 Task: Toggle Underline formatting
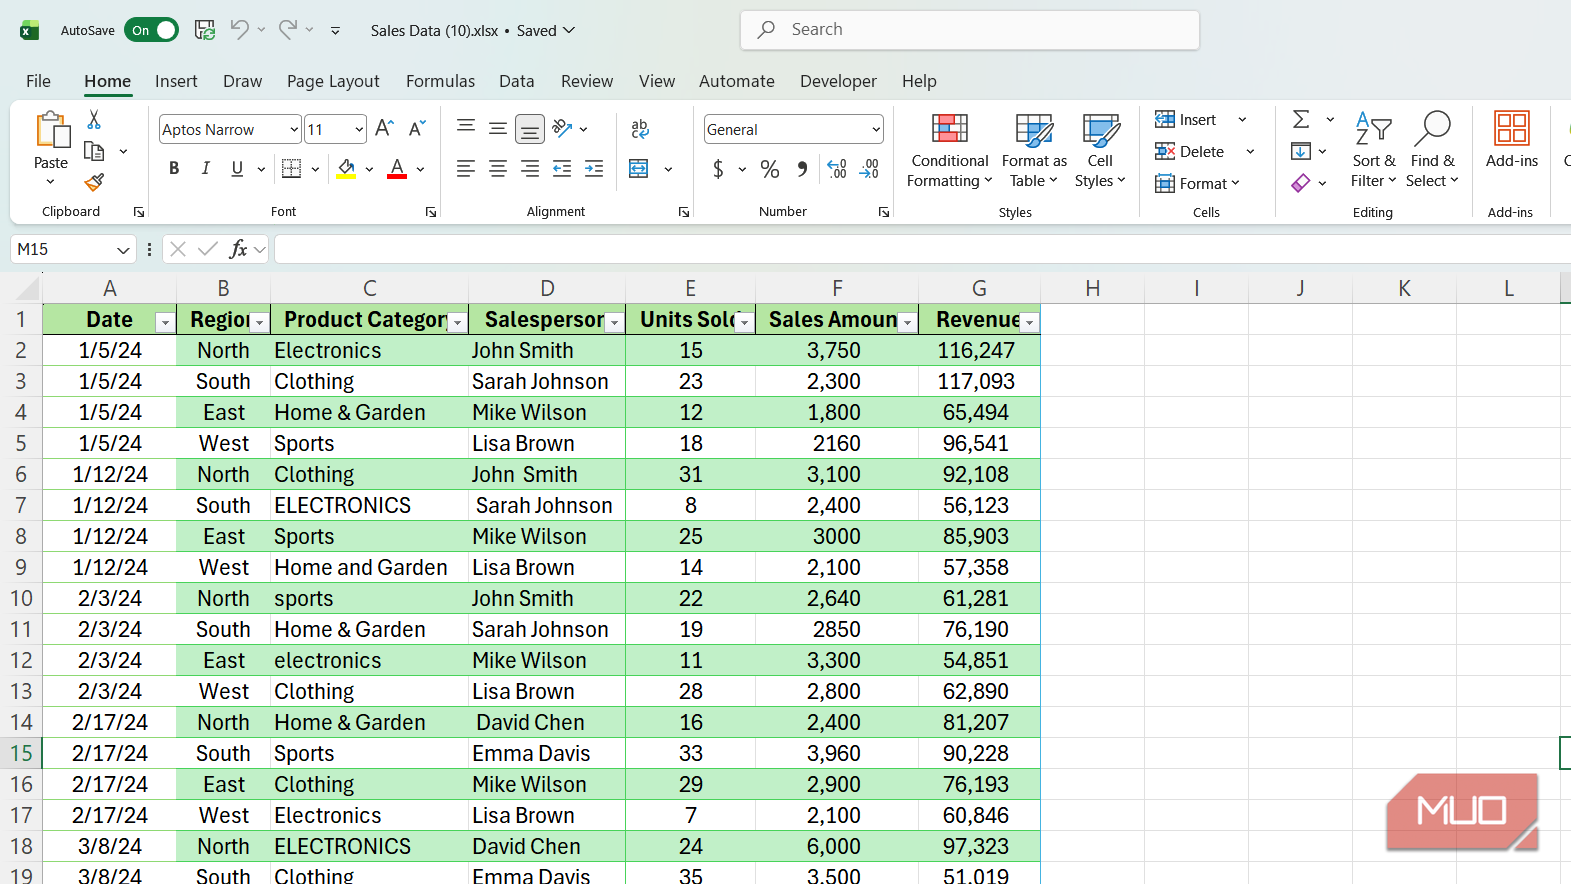click(x=237, y=169)
